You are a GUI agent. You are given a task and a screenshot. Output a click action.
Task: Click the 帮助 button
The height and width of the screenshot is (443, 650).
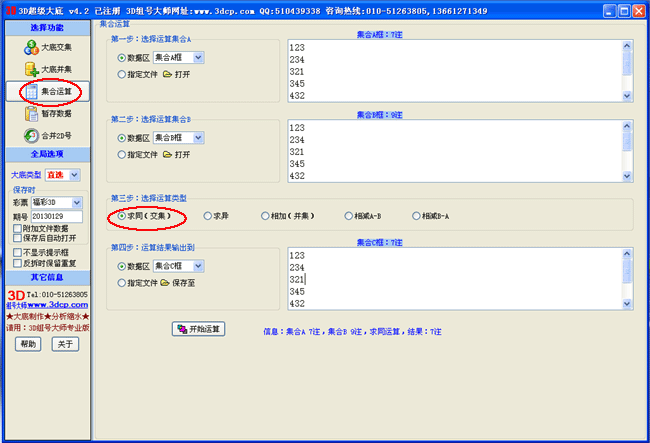28,344
